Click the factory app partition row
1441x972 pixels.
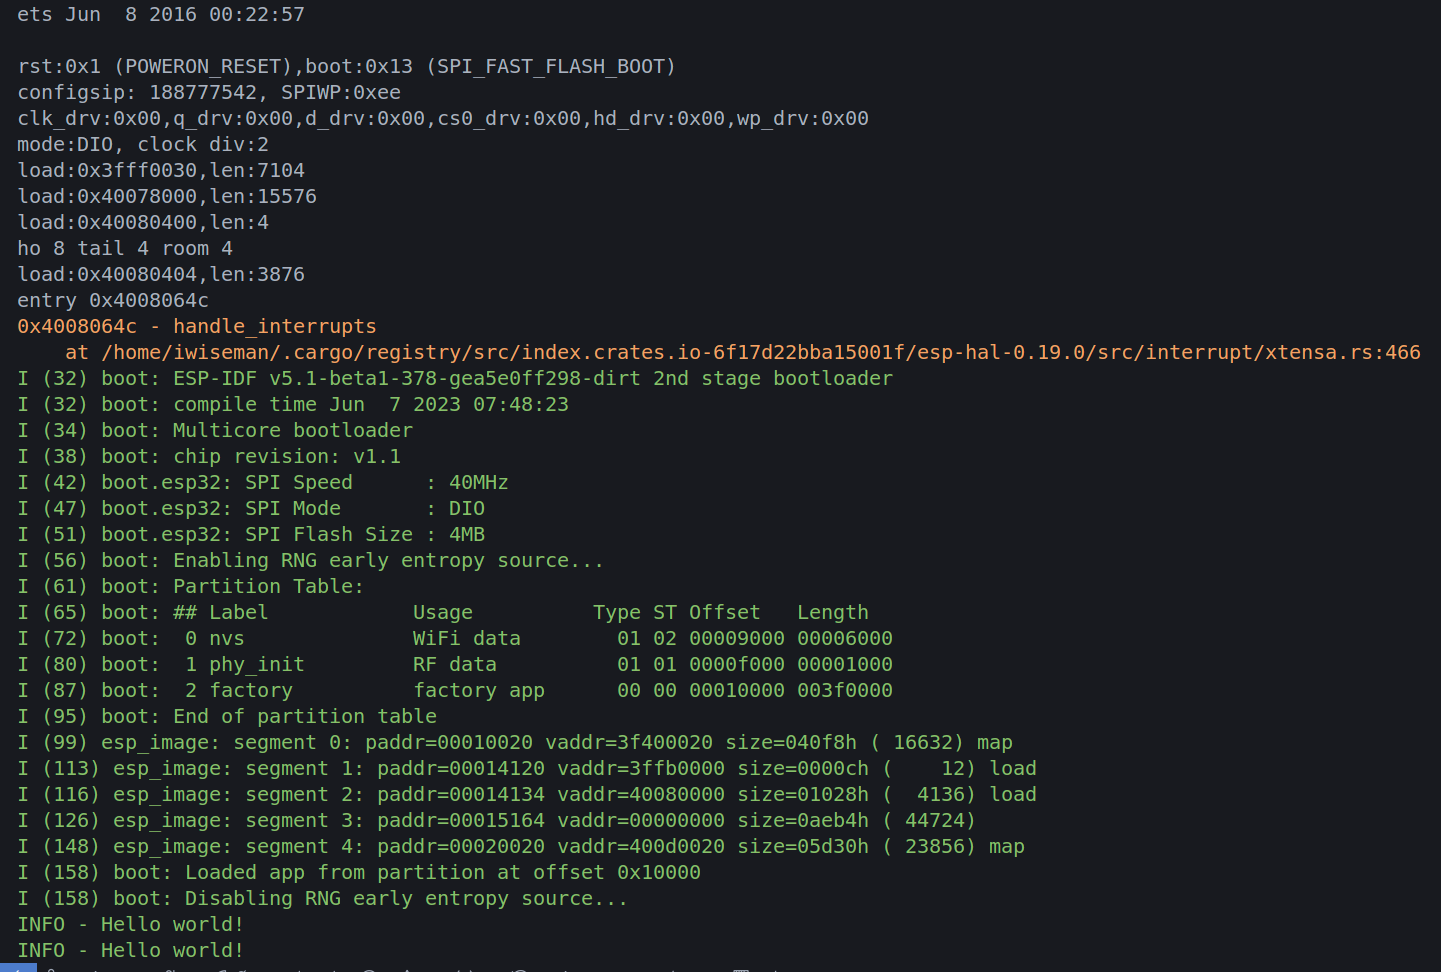click(455, 690)
